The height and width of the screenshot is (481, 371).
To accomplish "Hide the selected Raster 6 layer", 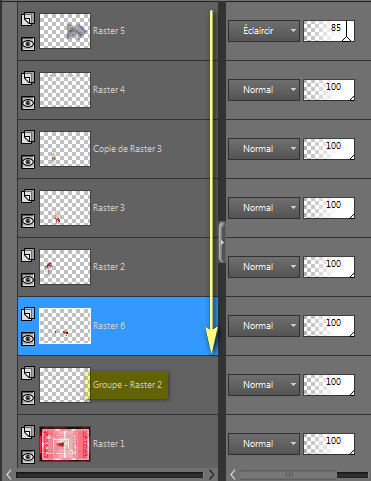I will click(28, 339).
